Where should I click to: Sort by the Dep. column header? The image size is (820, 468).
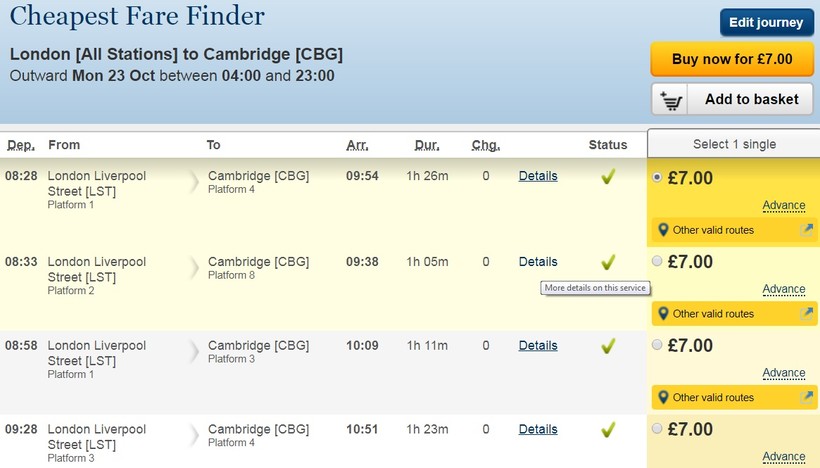click(x=19, y=146)
